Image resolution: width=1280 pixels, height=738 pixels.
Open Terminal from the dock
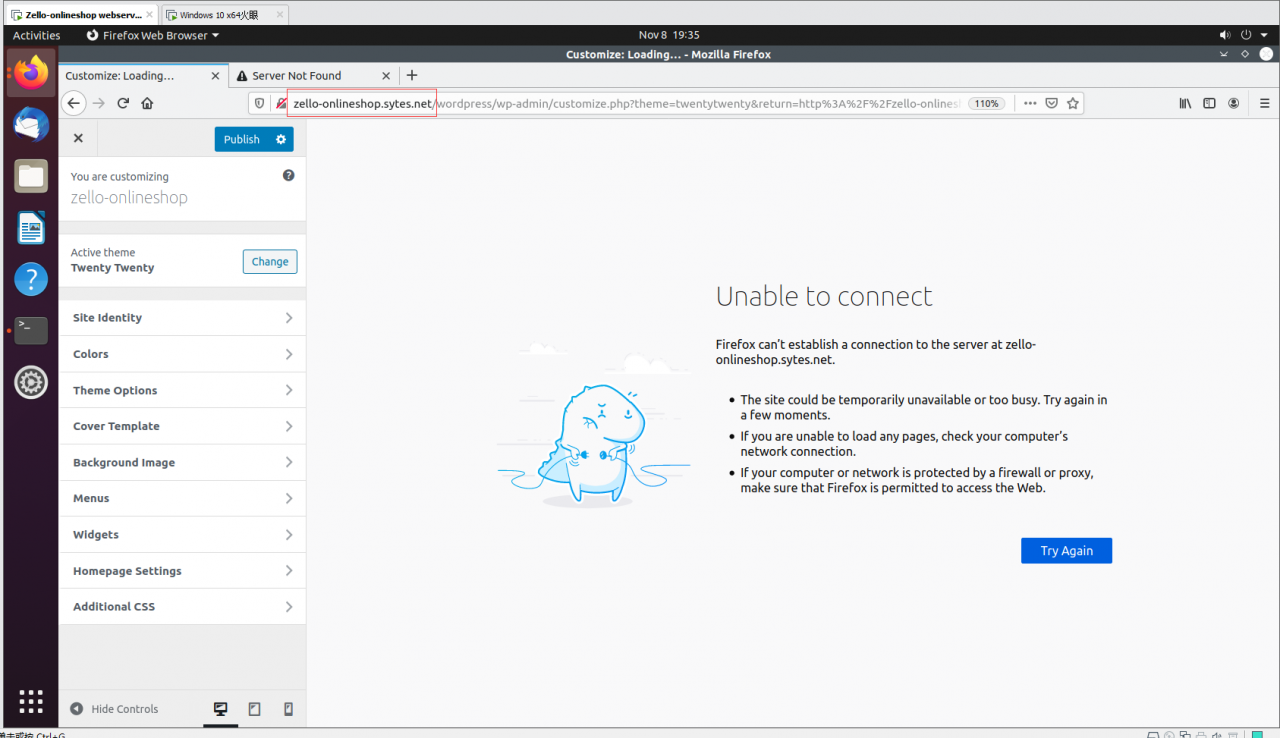(x=31, y=330)
